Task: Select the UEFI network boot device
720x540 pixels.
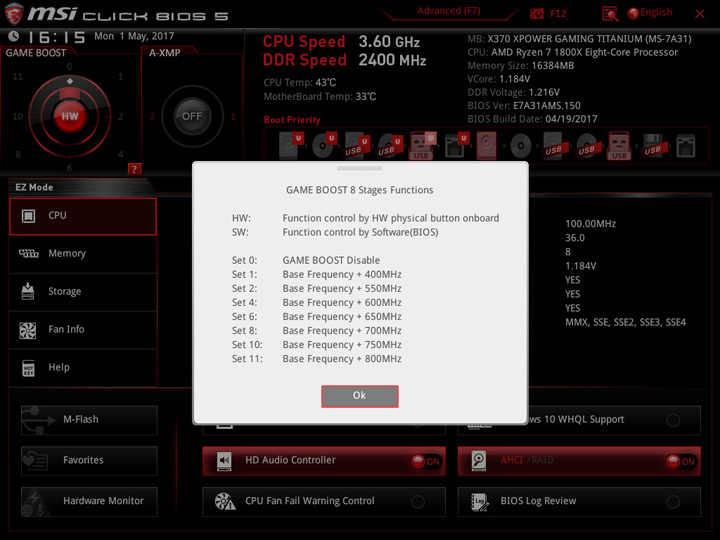Action: (x=456, y=146)
